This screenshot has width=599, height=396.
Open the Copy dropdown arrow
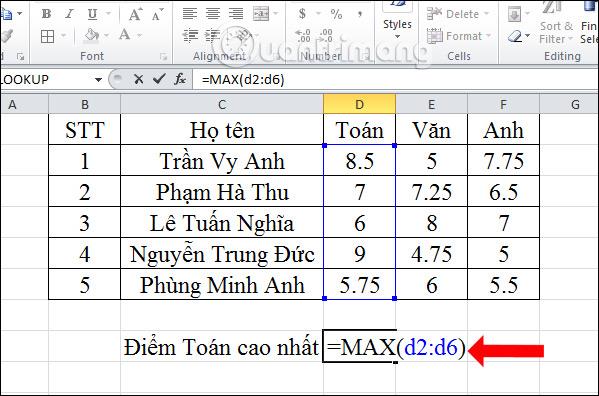tap(20, 14)
